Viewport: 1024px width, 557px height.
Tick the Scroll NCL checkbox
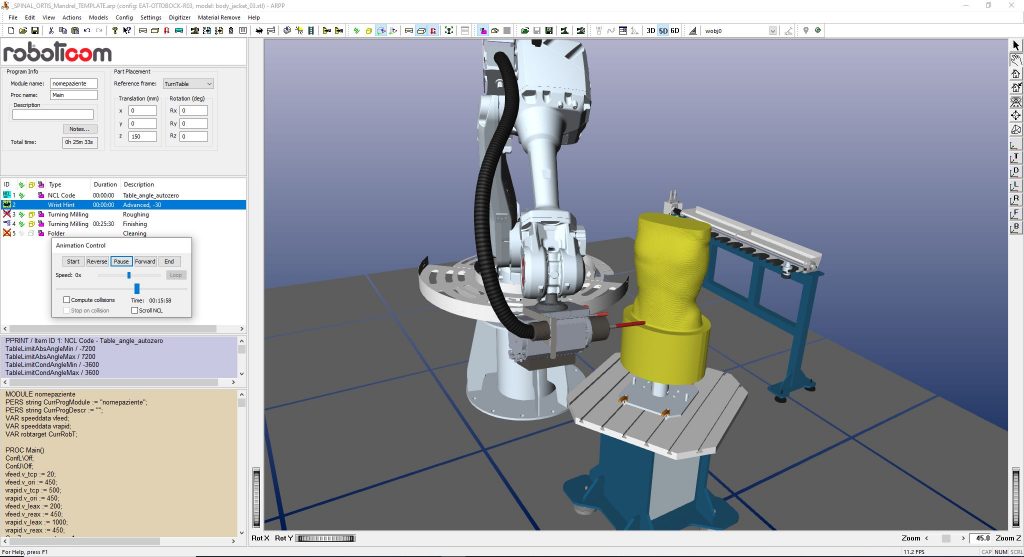click(x=134, y=310)
